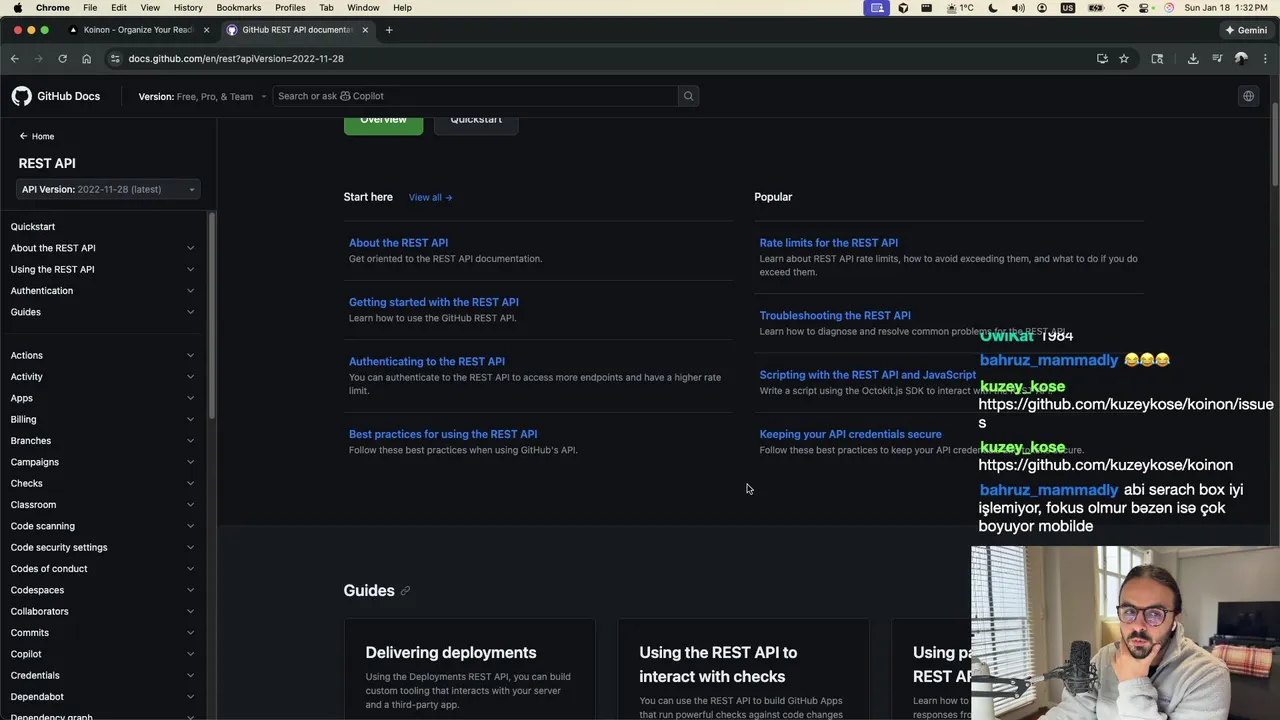Open View all link
This screenshot has width=1280, height=720.
(430, 198)
